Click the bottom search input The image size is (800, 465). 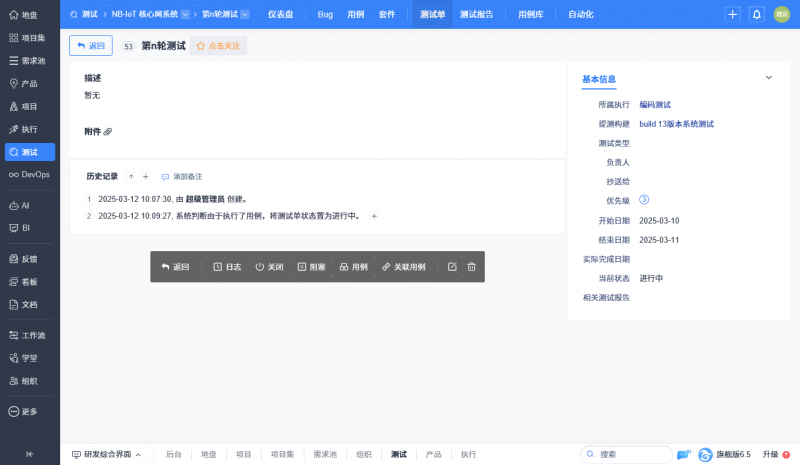(x=627, y=454)
